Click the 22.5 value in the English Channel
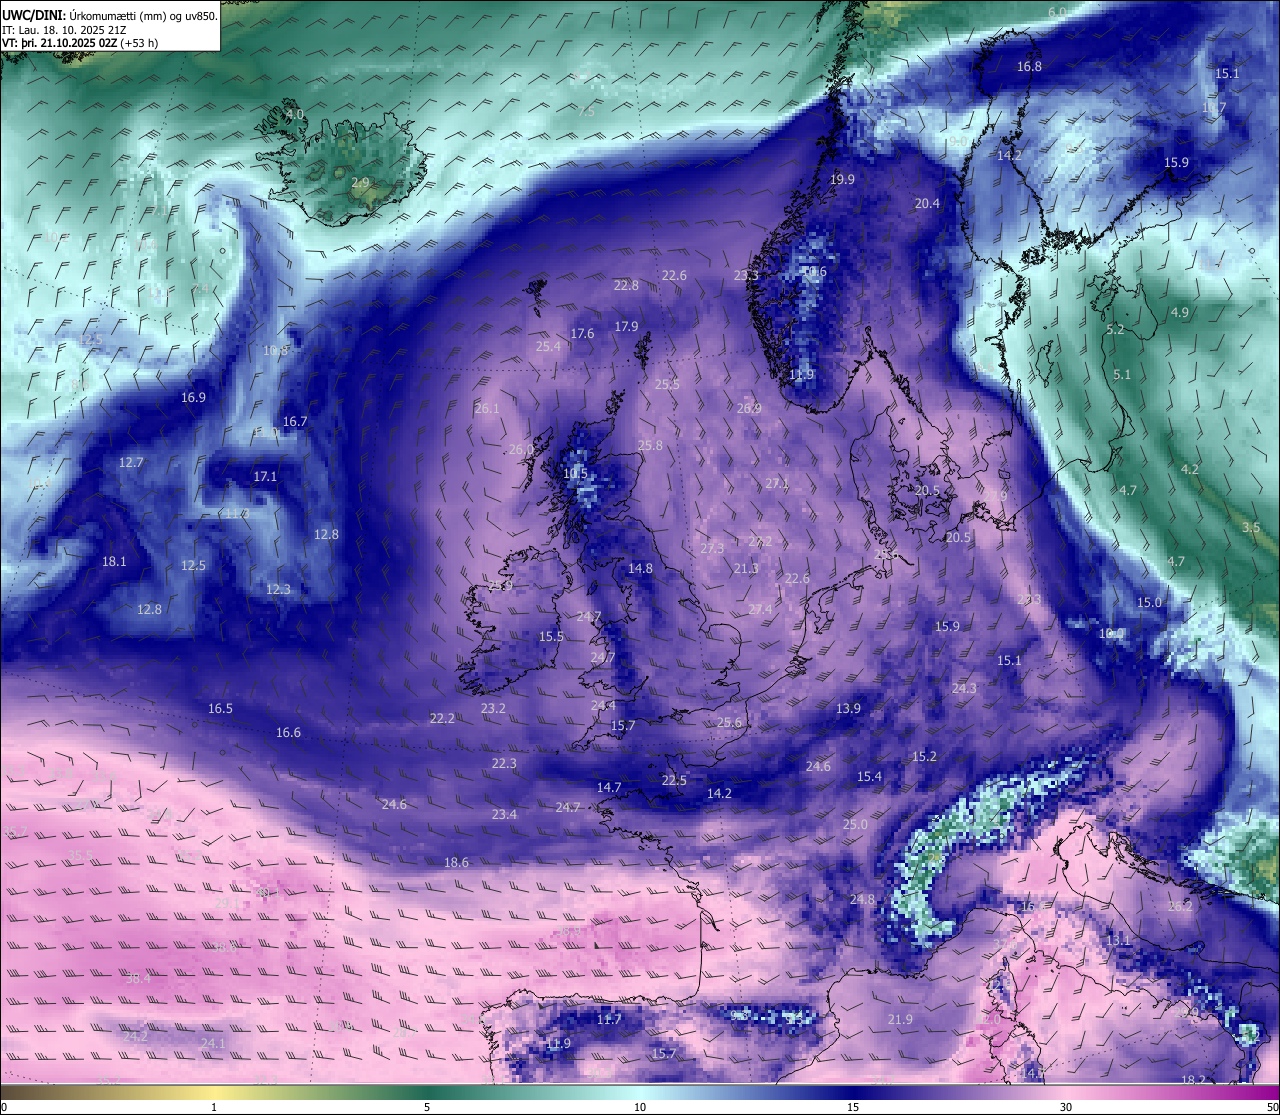 (x=675, y=780)
